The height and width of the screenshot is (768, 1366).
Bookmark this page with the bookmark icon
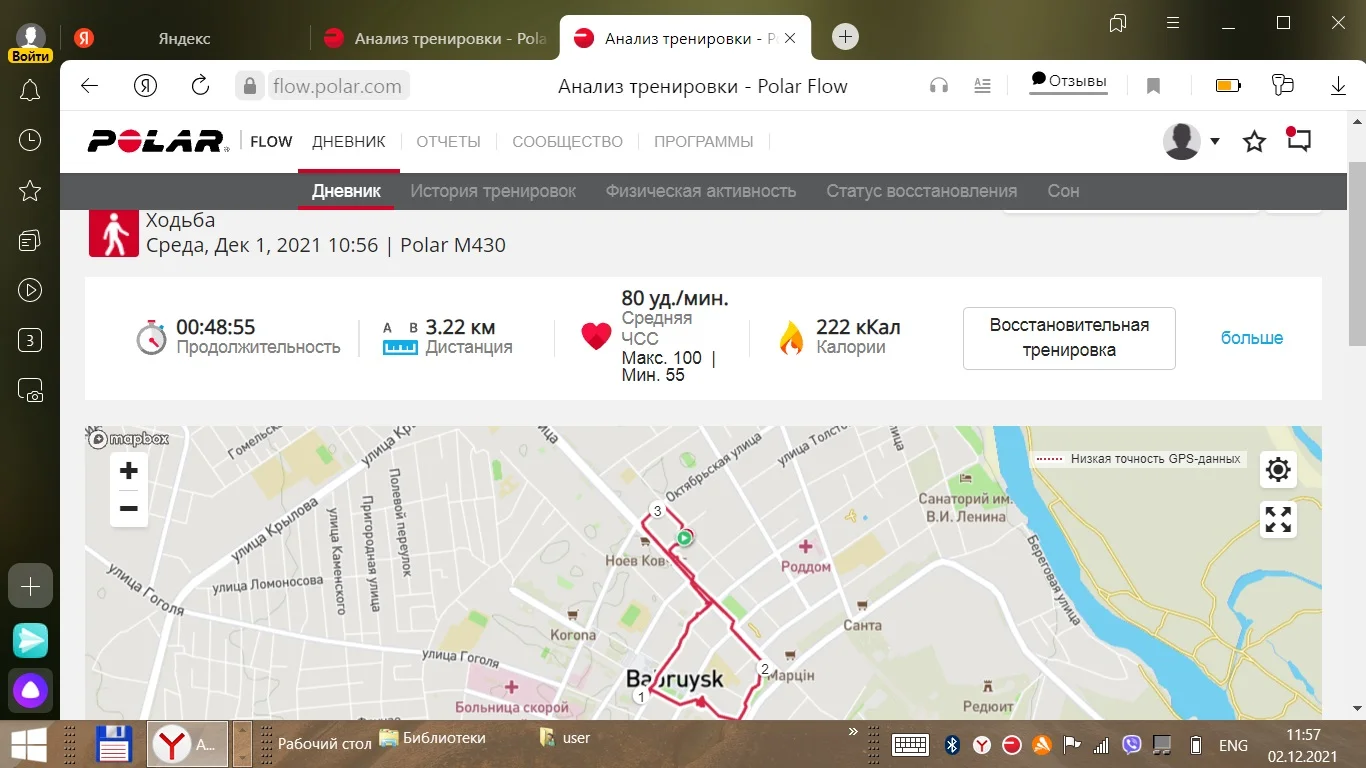point(1153,86)
